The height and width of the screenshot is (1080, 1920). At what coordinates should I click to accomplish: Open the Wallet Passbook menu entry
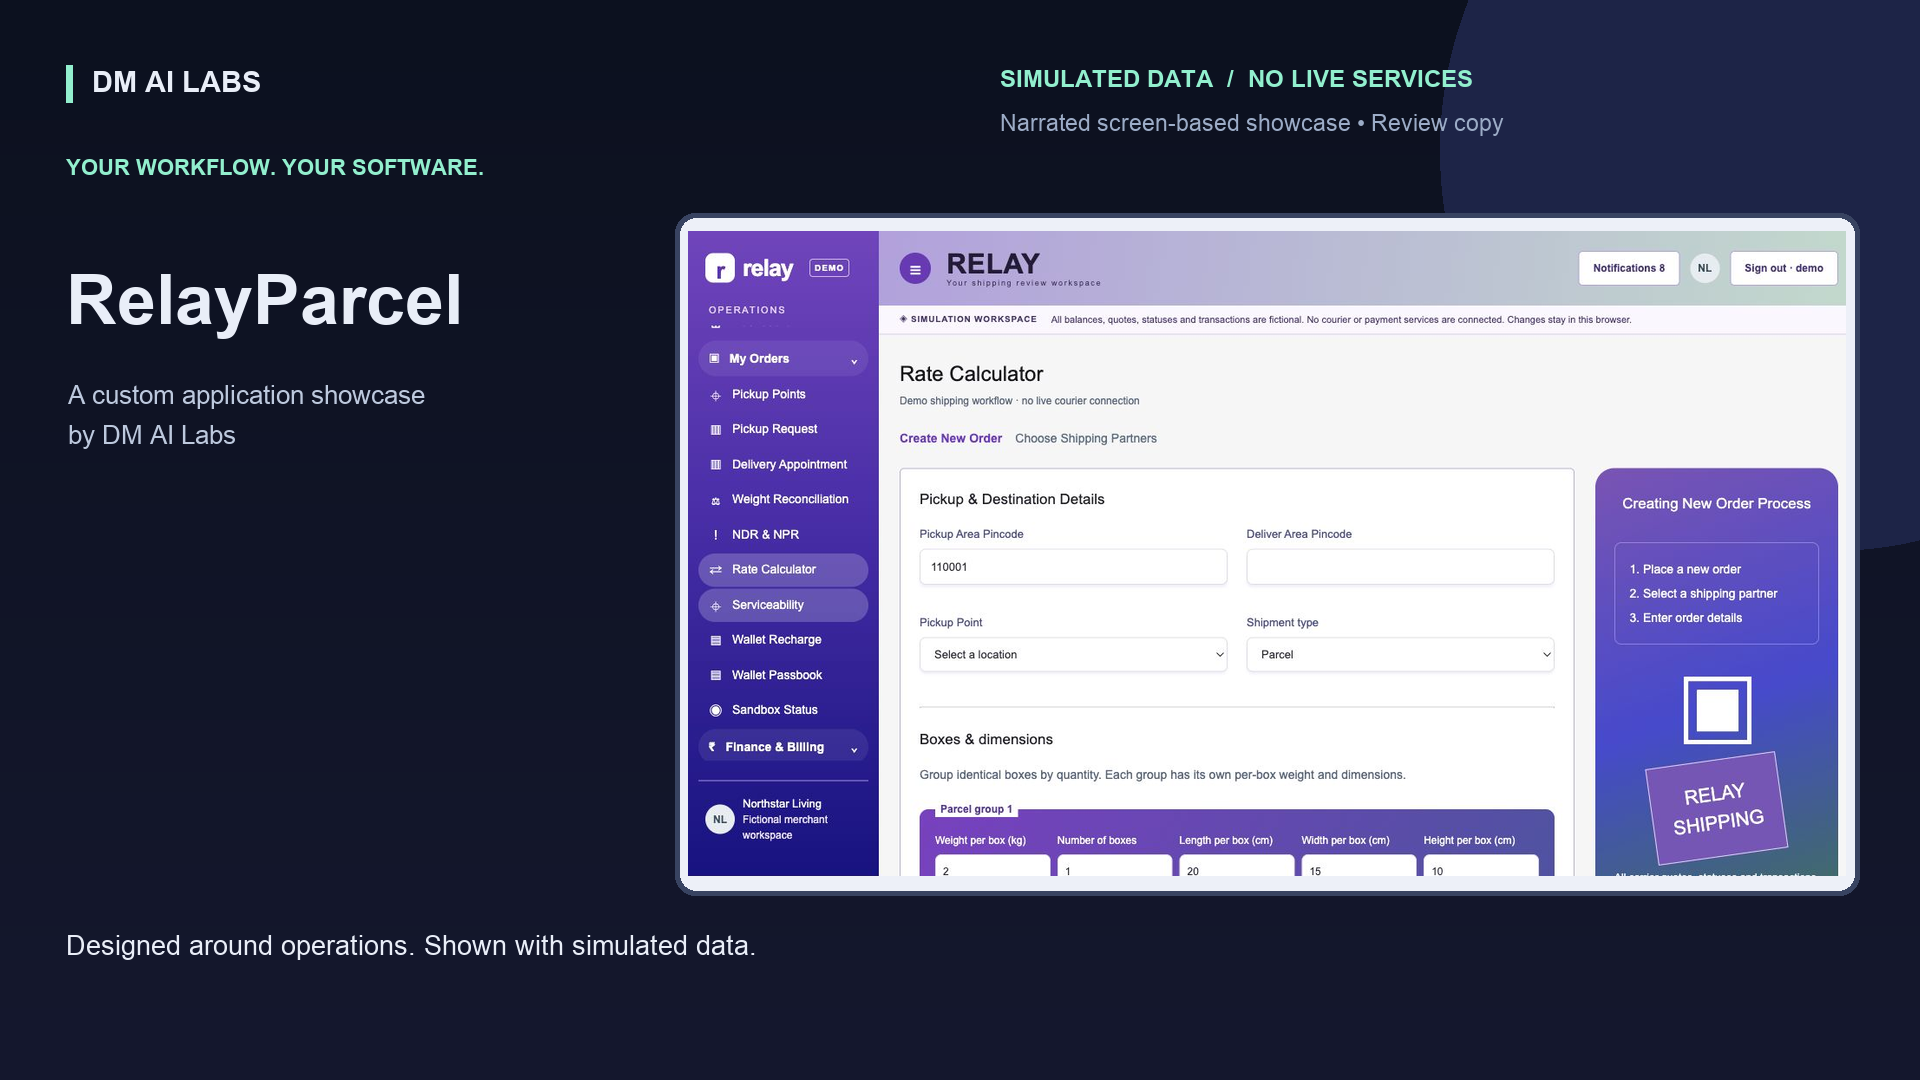pos(783,675)
